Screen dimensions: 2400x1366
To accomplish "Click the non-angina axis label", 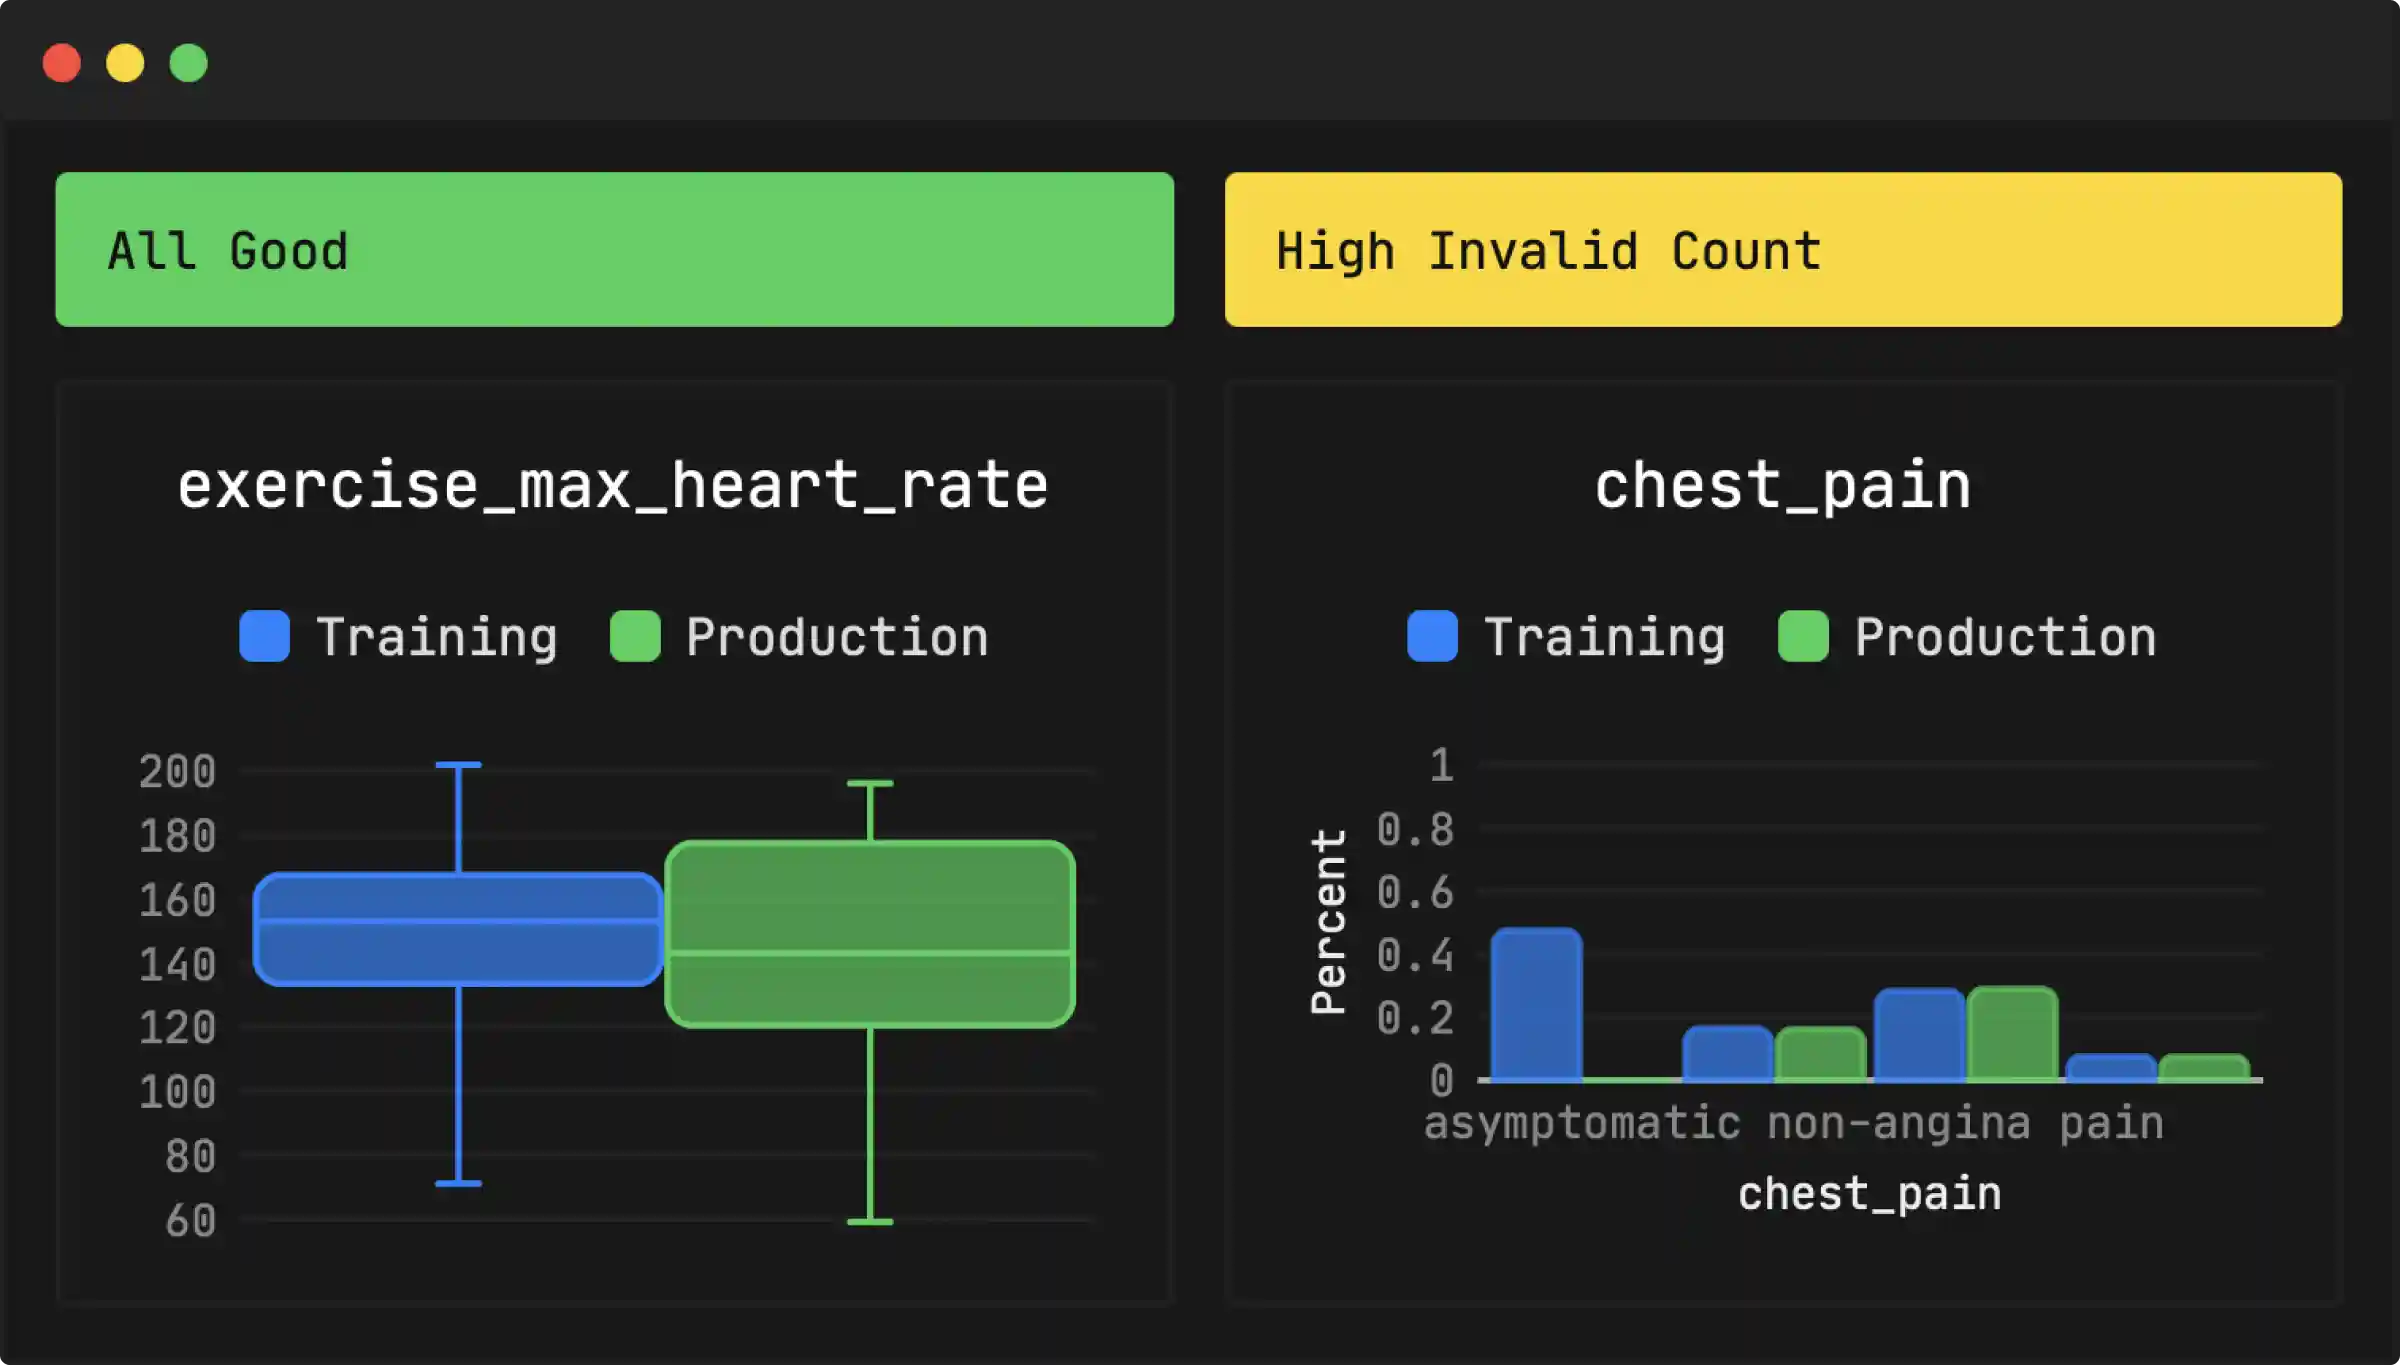I will (1898, 1123).
